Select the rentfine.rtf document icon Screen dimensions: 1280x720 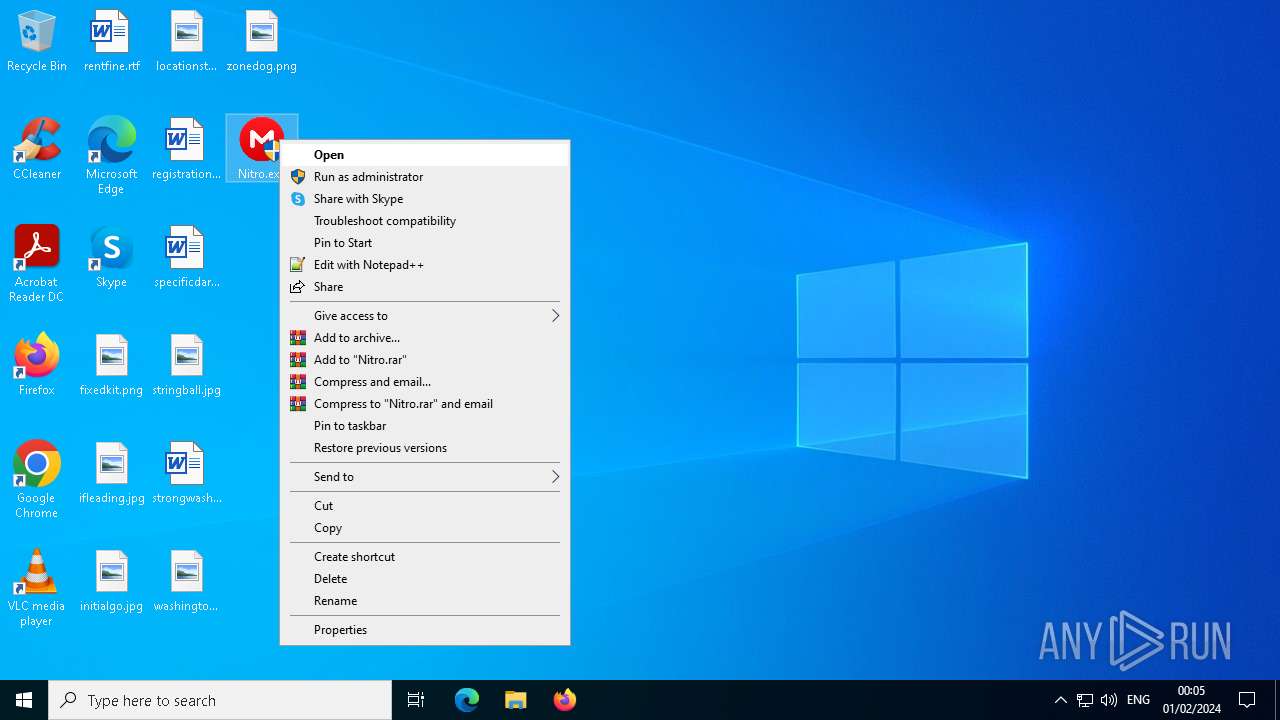(112, 42)
